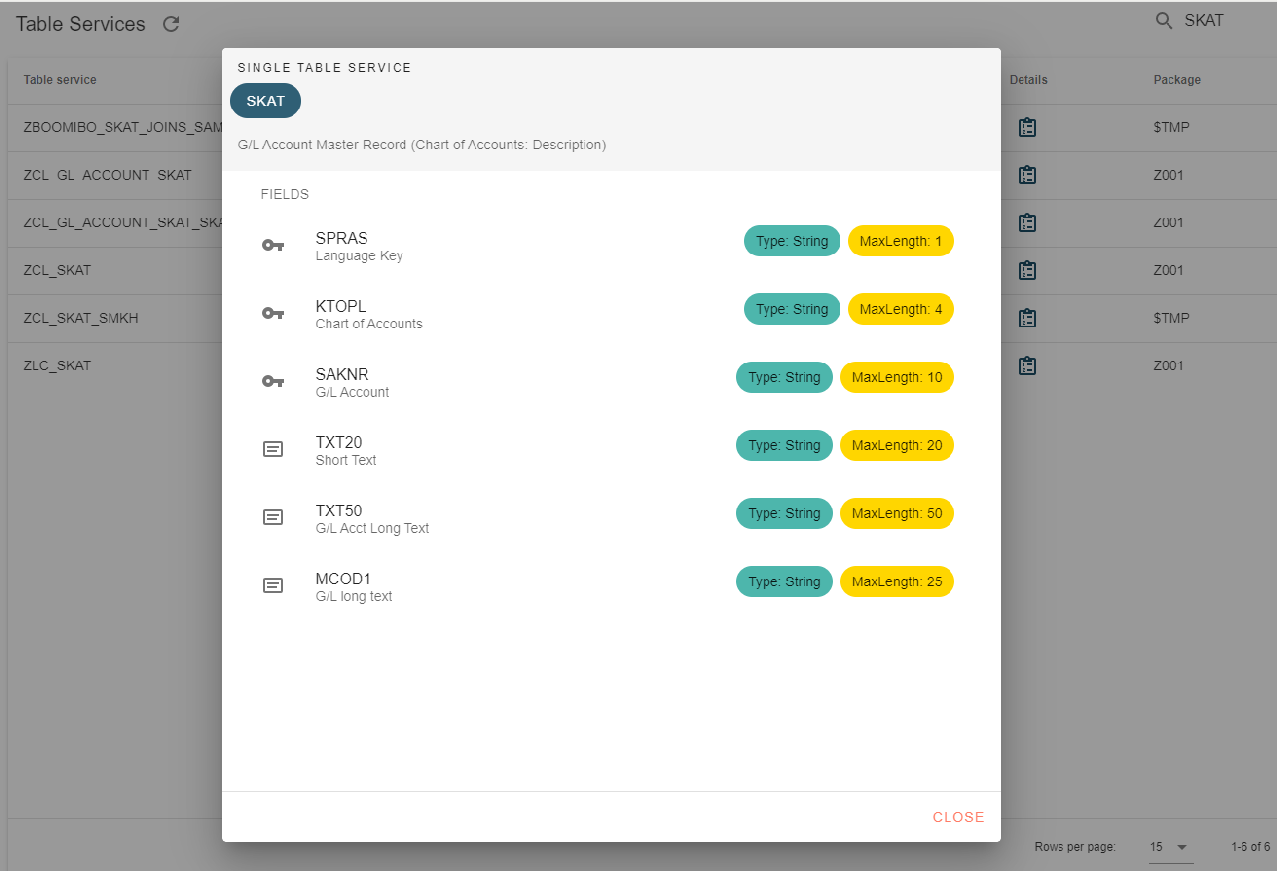Viewport: 1277px width, 871px height.
Task: Click the text field icon beside TXT50
Action: (273, 517)
